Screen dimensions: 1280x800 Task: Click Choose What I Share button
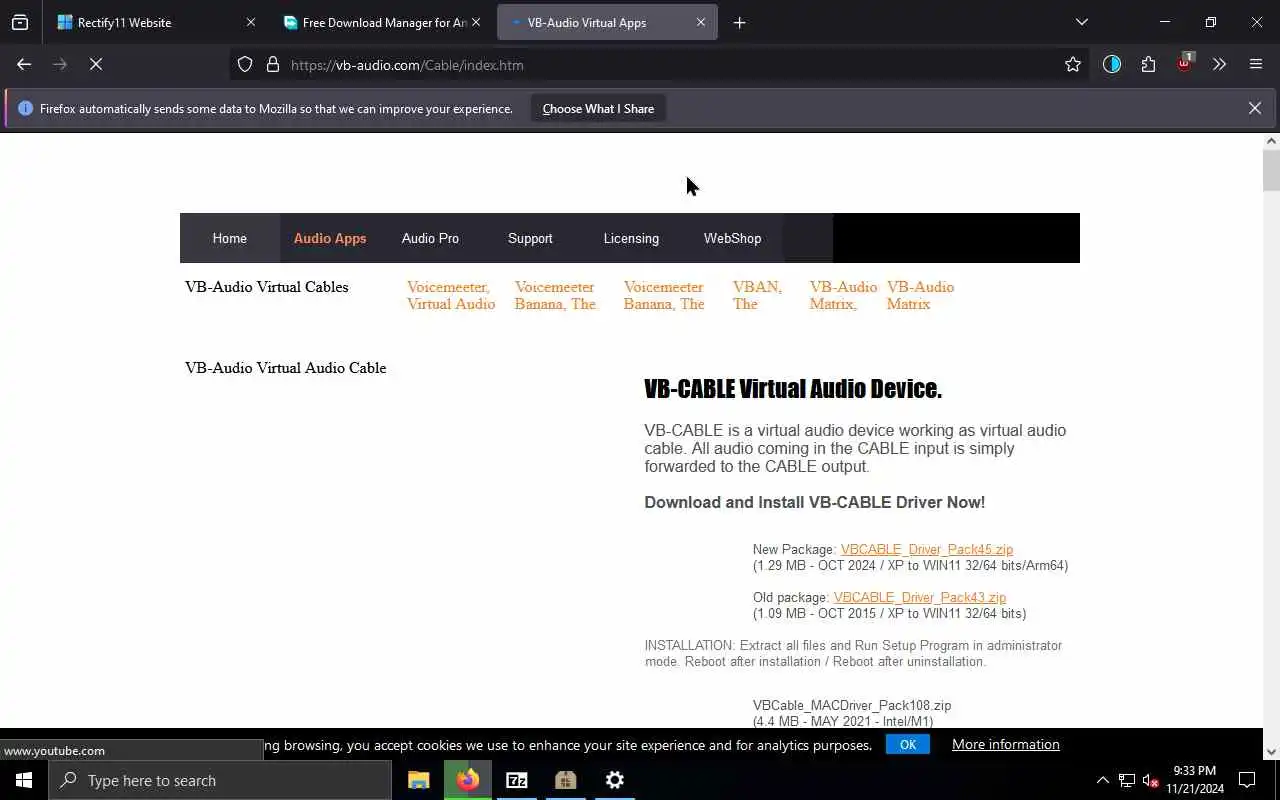pyautogui.click(x=598, y=108)
